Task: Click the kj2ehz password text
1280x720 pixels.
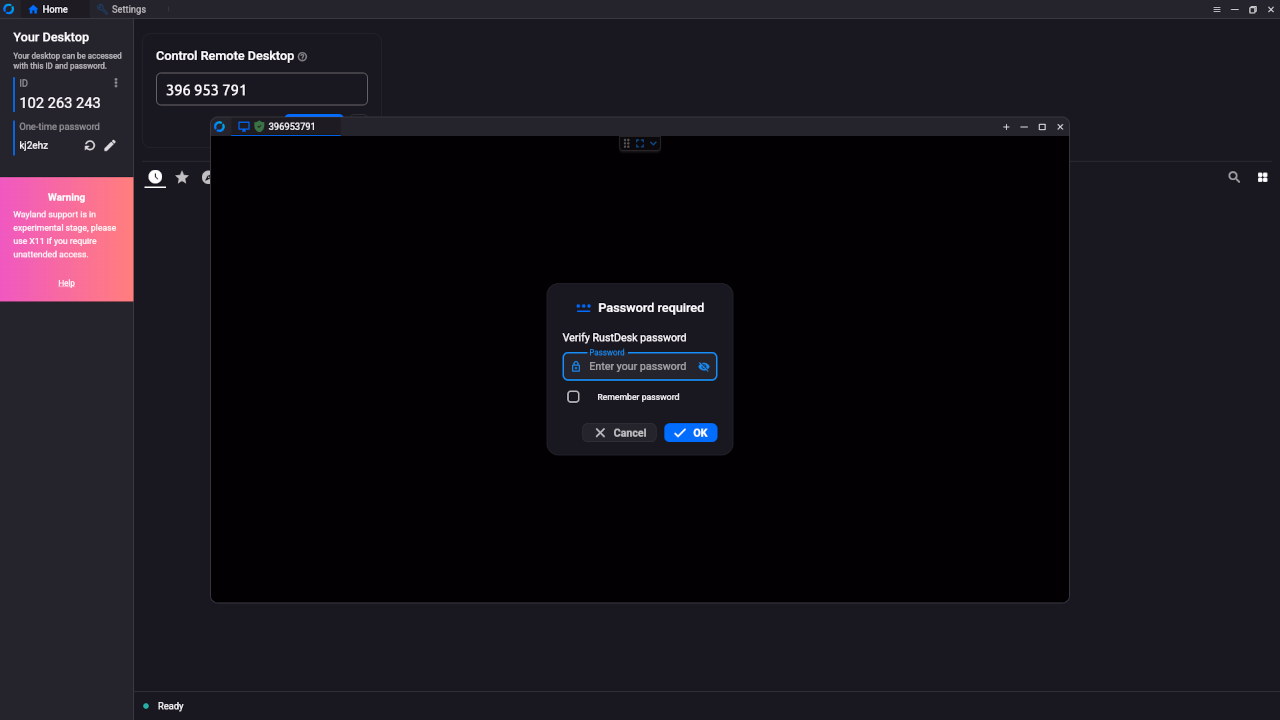Action: click(x=34, y=146)
